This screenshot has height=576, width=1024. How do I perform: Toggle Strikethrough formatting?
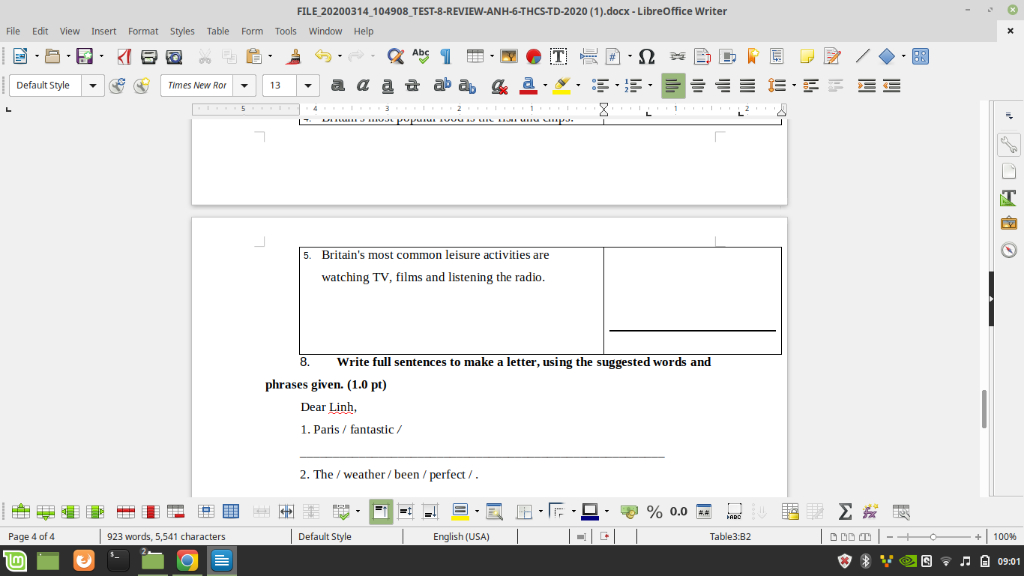(412, 86)
